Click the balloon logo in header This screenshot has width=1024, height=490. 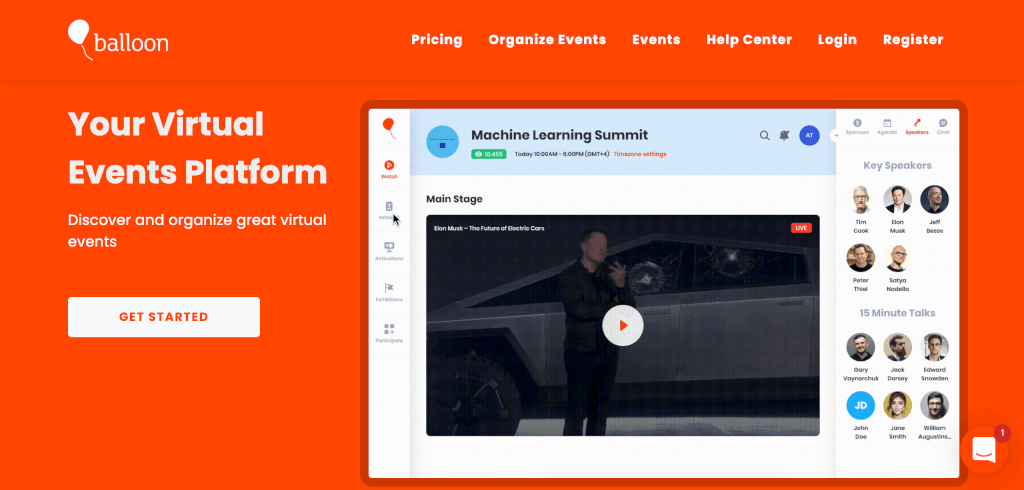[118, 39]
